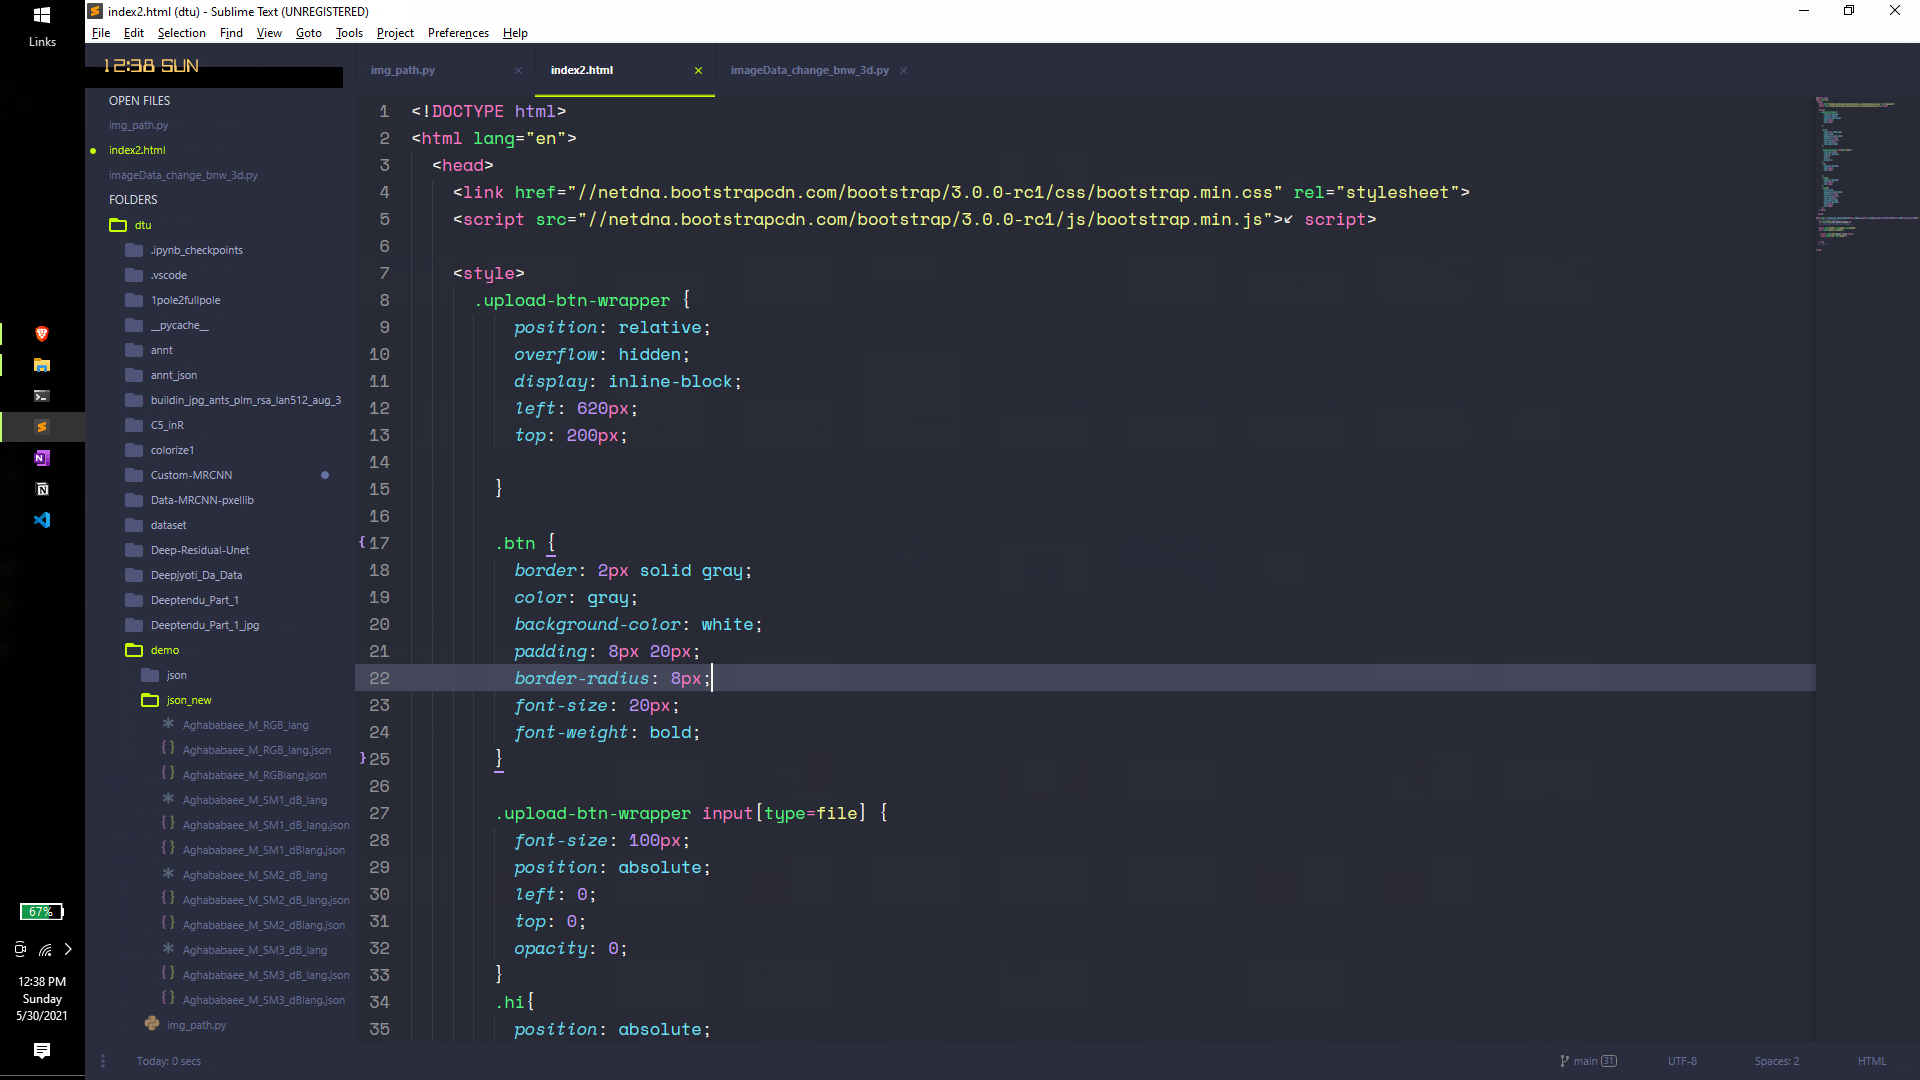Open Aghababaee_M_SM3_dBlang.json file
This screenshot has height=1080, width=1920.
[x=263, y=1000]
